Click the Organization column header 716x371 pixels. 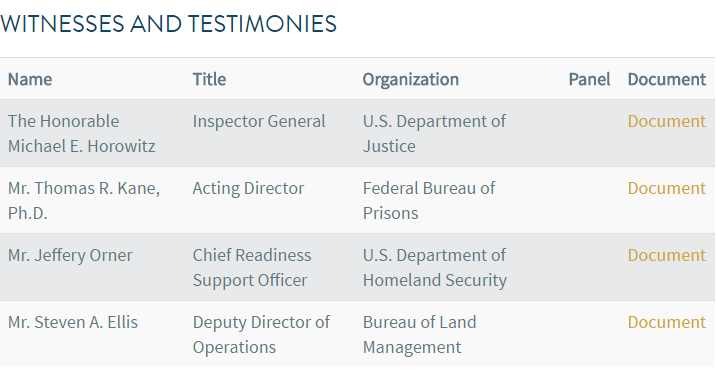tap(411, 79)
